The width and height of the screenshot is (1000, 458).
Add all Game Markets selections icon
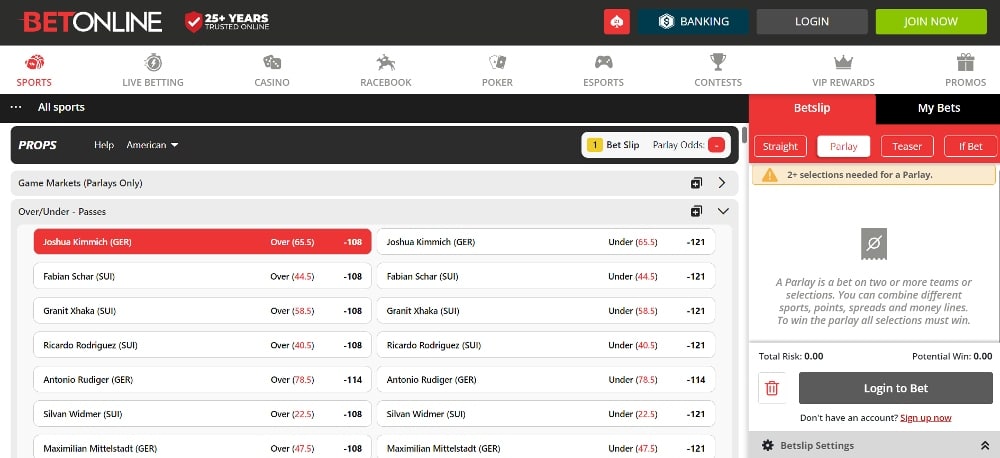click(x=696, y=183)
